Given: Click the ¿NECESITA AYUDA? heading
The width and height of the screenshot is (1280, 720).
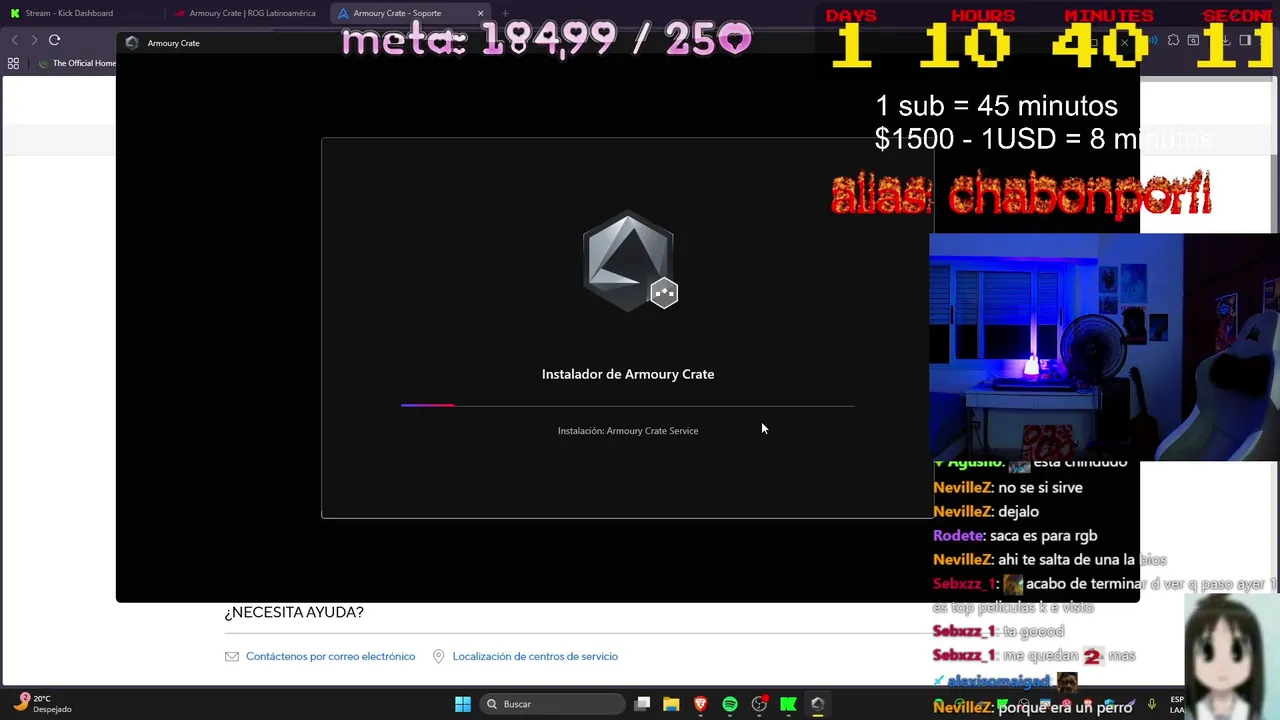Looking at the screenshot, I should [x=294, y=612].
